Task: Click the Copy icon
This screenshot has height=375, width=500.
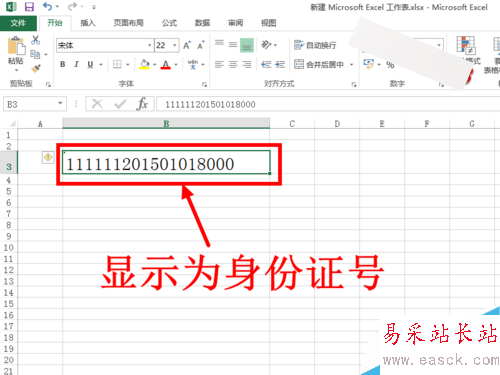Action: 35,54
